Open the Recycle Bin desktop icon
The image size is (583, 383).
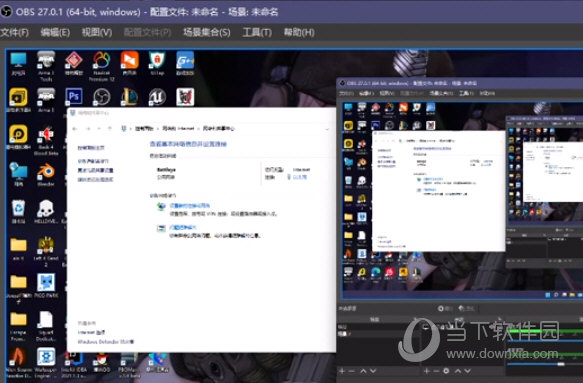[18, 211]
